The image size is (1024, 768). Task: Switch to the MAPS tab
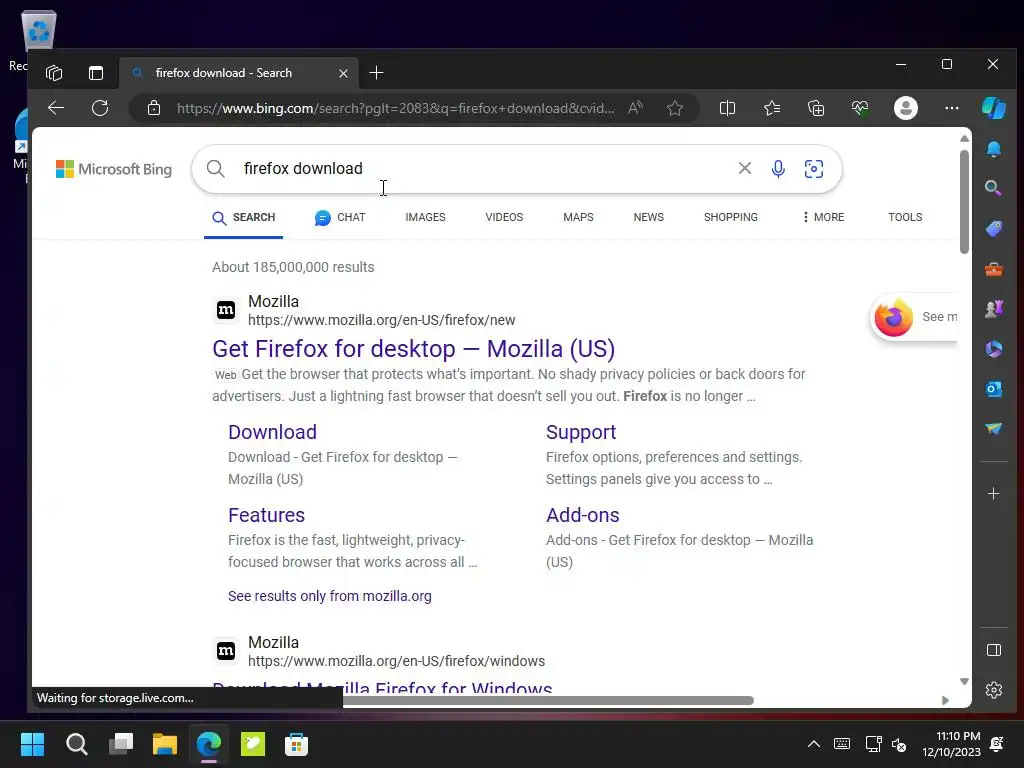579,217
